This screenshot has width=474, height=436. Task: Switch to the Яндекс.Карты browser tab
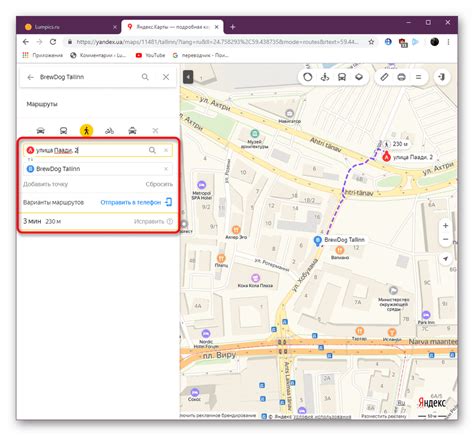pyautogui.click(x=172, y=27)
